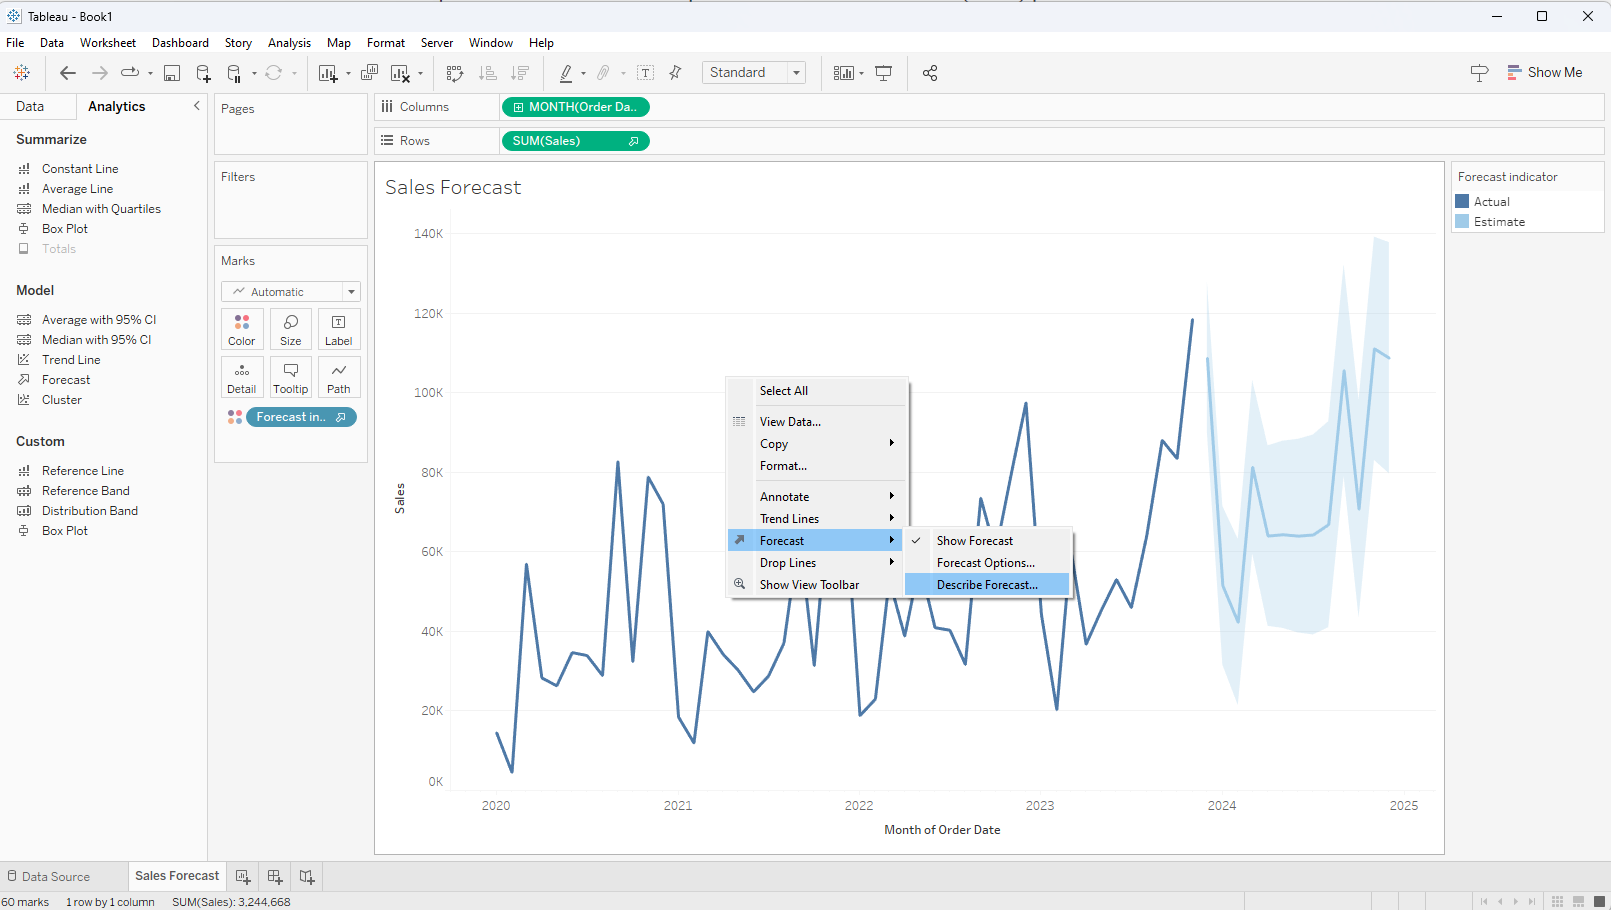The width and height of the screenshot is (1611, 910).
Task: Click the Label marks card
Action: click(x=338, y=329)
